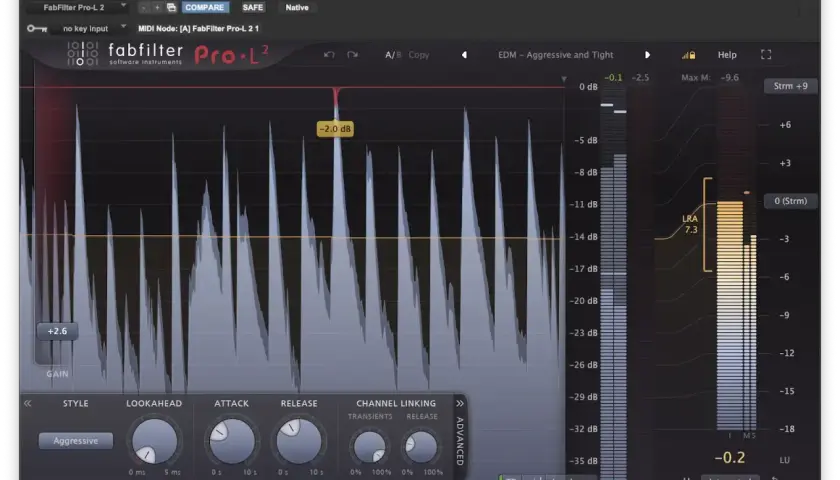Viewport: 840px width, 480px height.
Task: Click the 0 dB scale label
Action: click(588, 87)
